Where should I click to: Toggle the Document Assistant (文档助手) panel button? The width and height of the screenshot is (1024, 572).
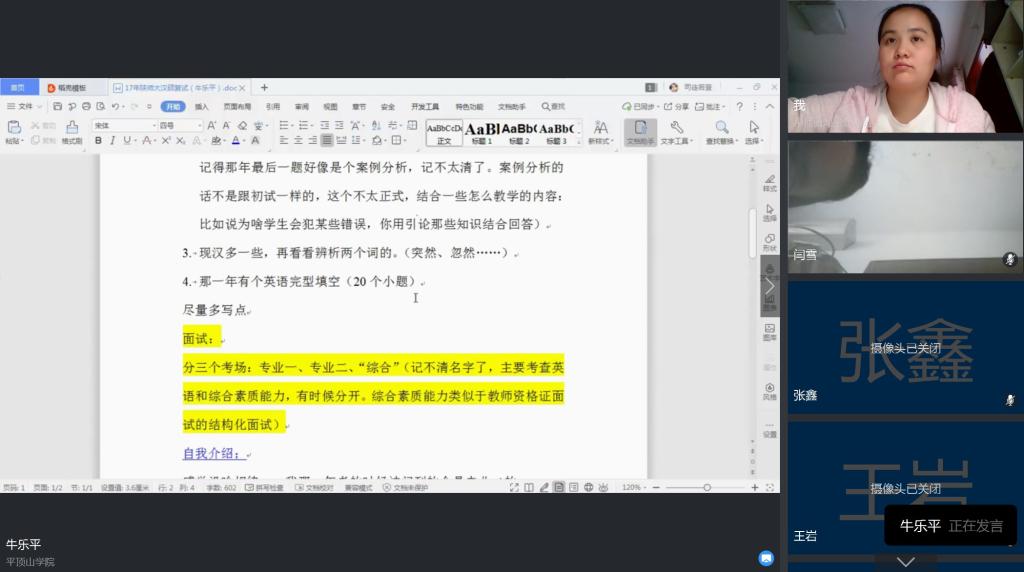tap(640, 131)
